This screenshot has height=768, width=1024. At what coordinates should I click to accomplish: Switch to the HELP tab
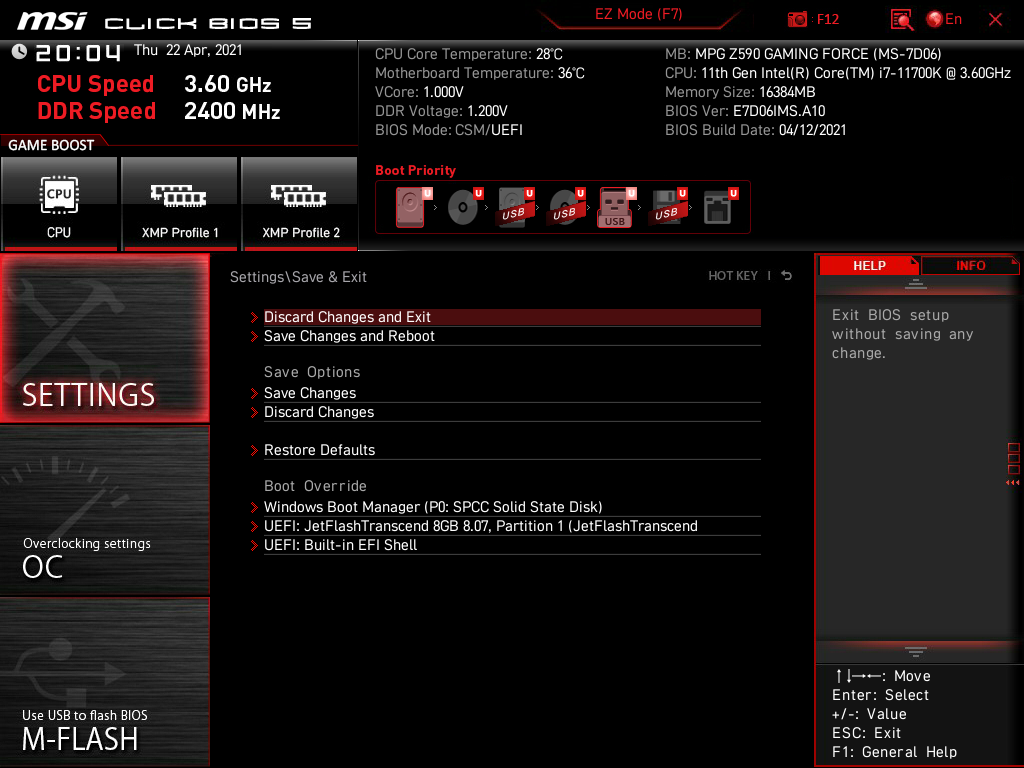pos(869,266)
